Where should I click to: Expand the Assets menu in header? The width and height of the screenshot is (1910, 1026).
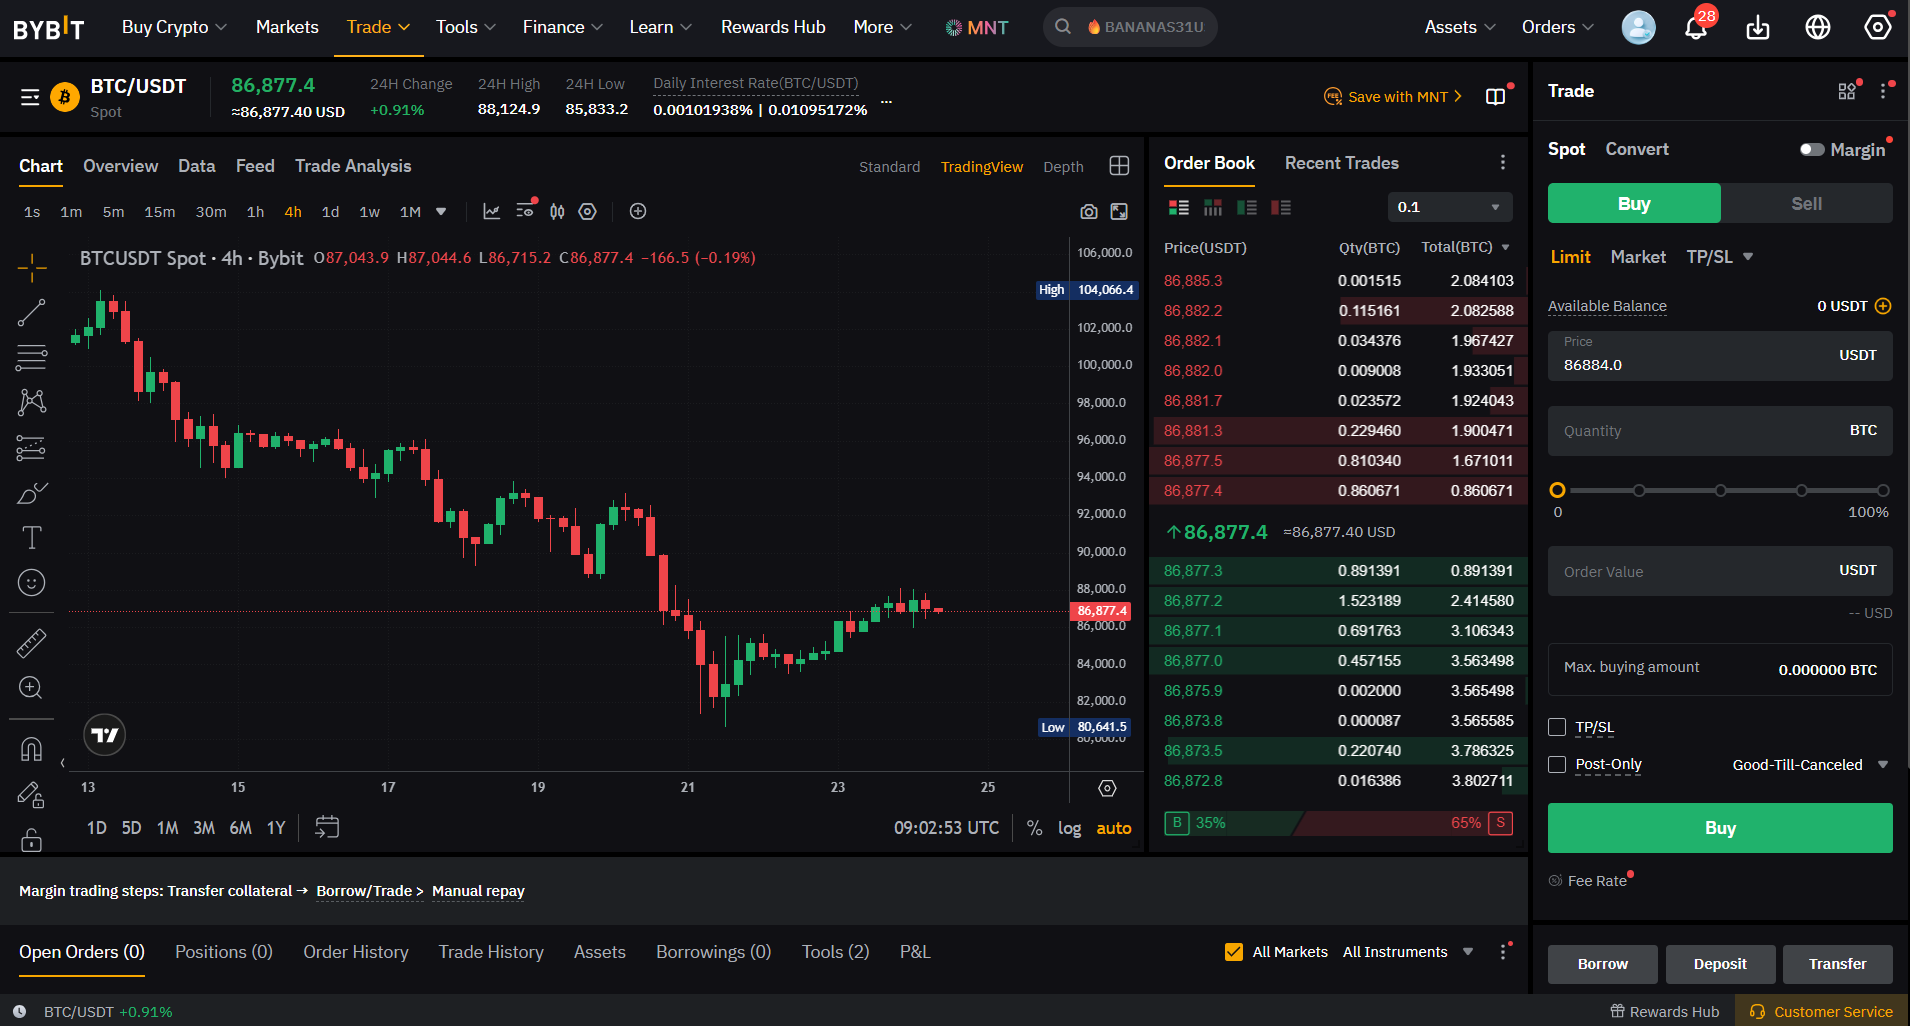(1460, 27)
